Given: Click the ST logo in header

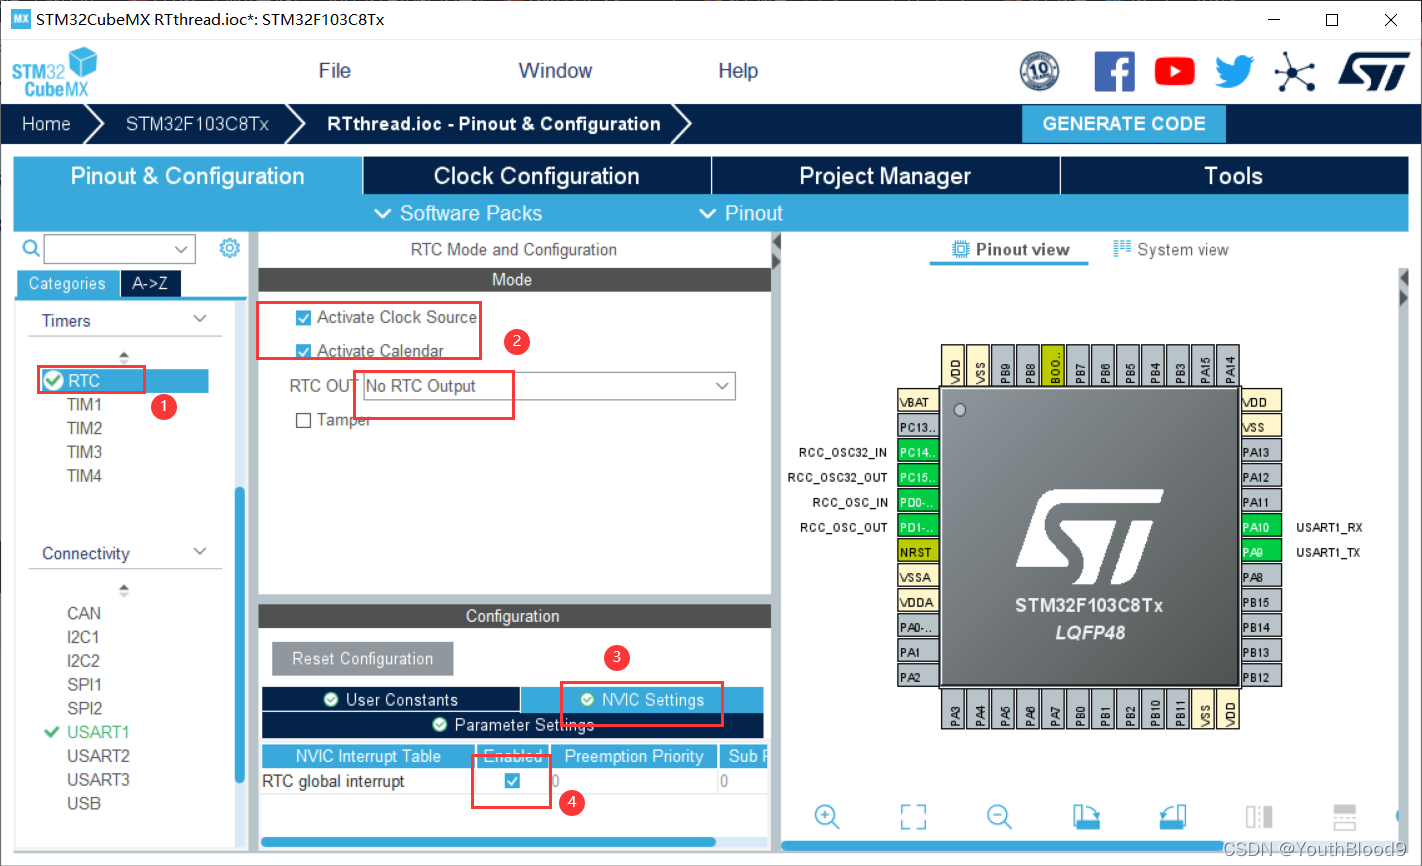Looking at the screenshot, I should pyautogui.click(x=1373, y=72).
